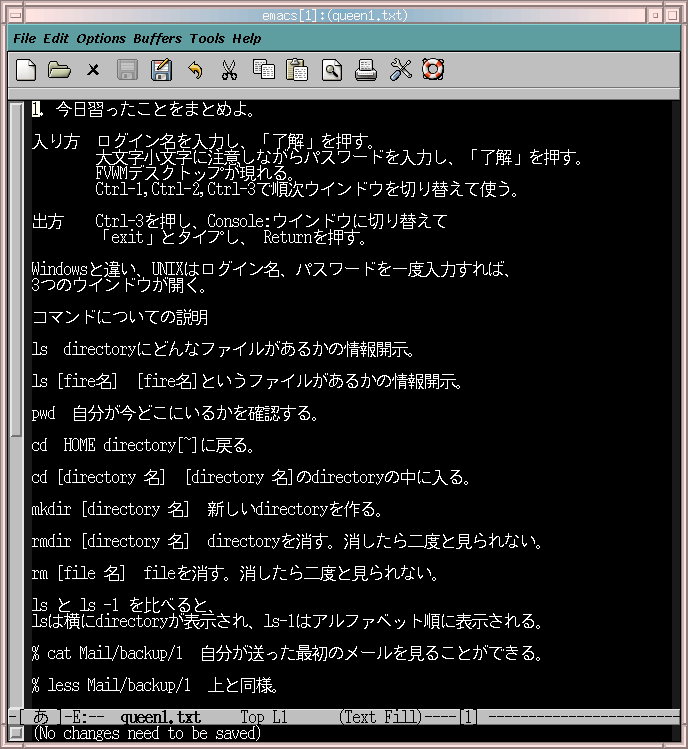This screenshot has width=688, height=749.
Task: Click the vertical scrollbar thumb at left
Action: pyautogui.click(x=16, y=269)
